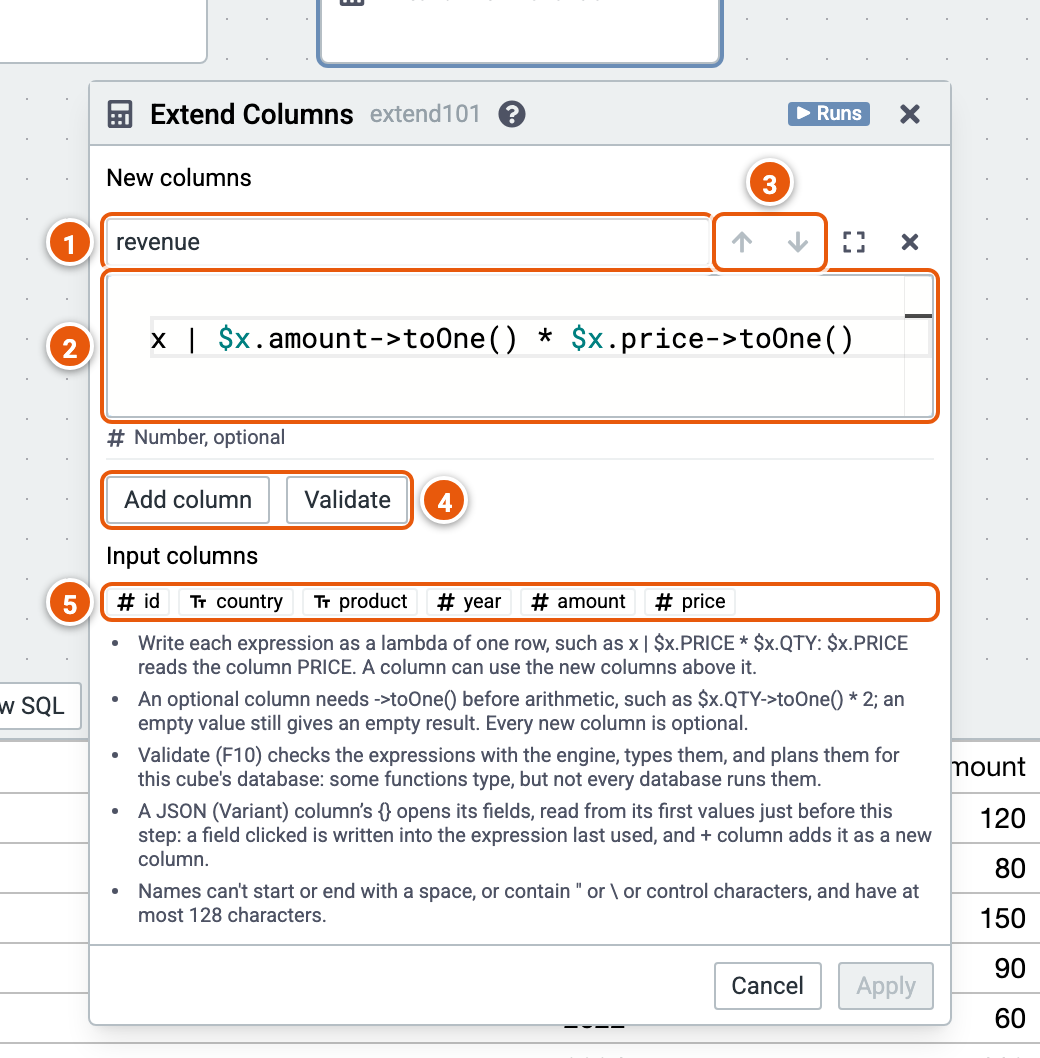
Task: Click the Cancel button
Action: coord(767,986)
